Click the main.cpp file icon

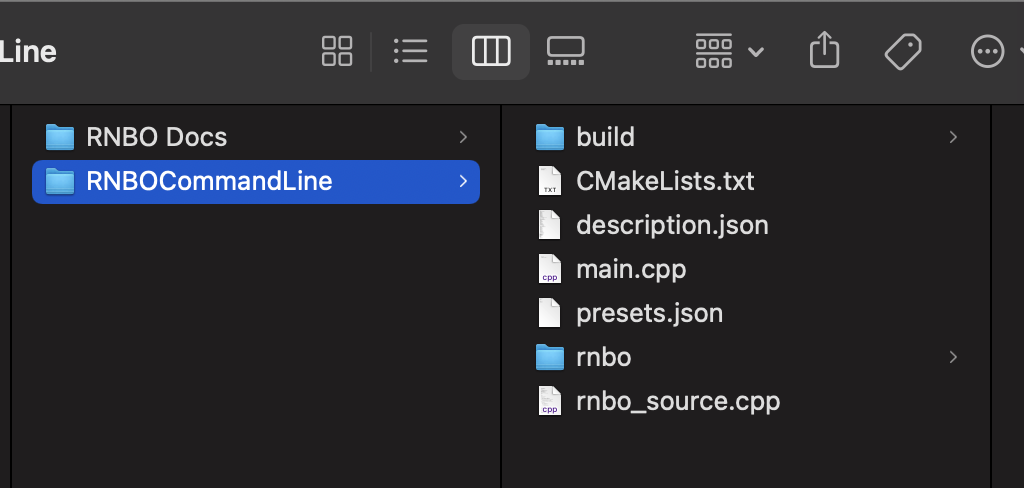(x=550, y=269)
